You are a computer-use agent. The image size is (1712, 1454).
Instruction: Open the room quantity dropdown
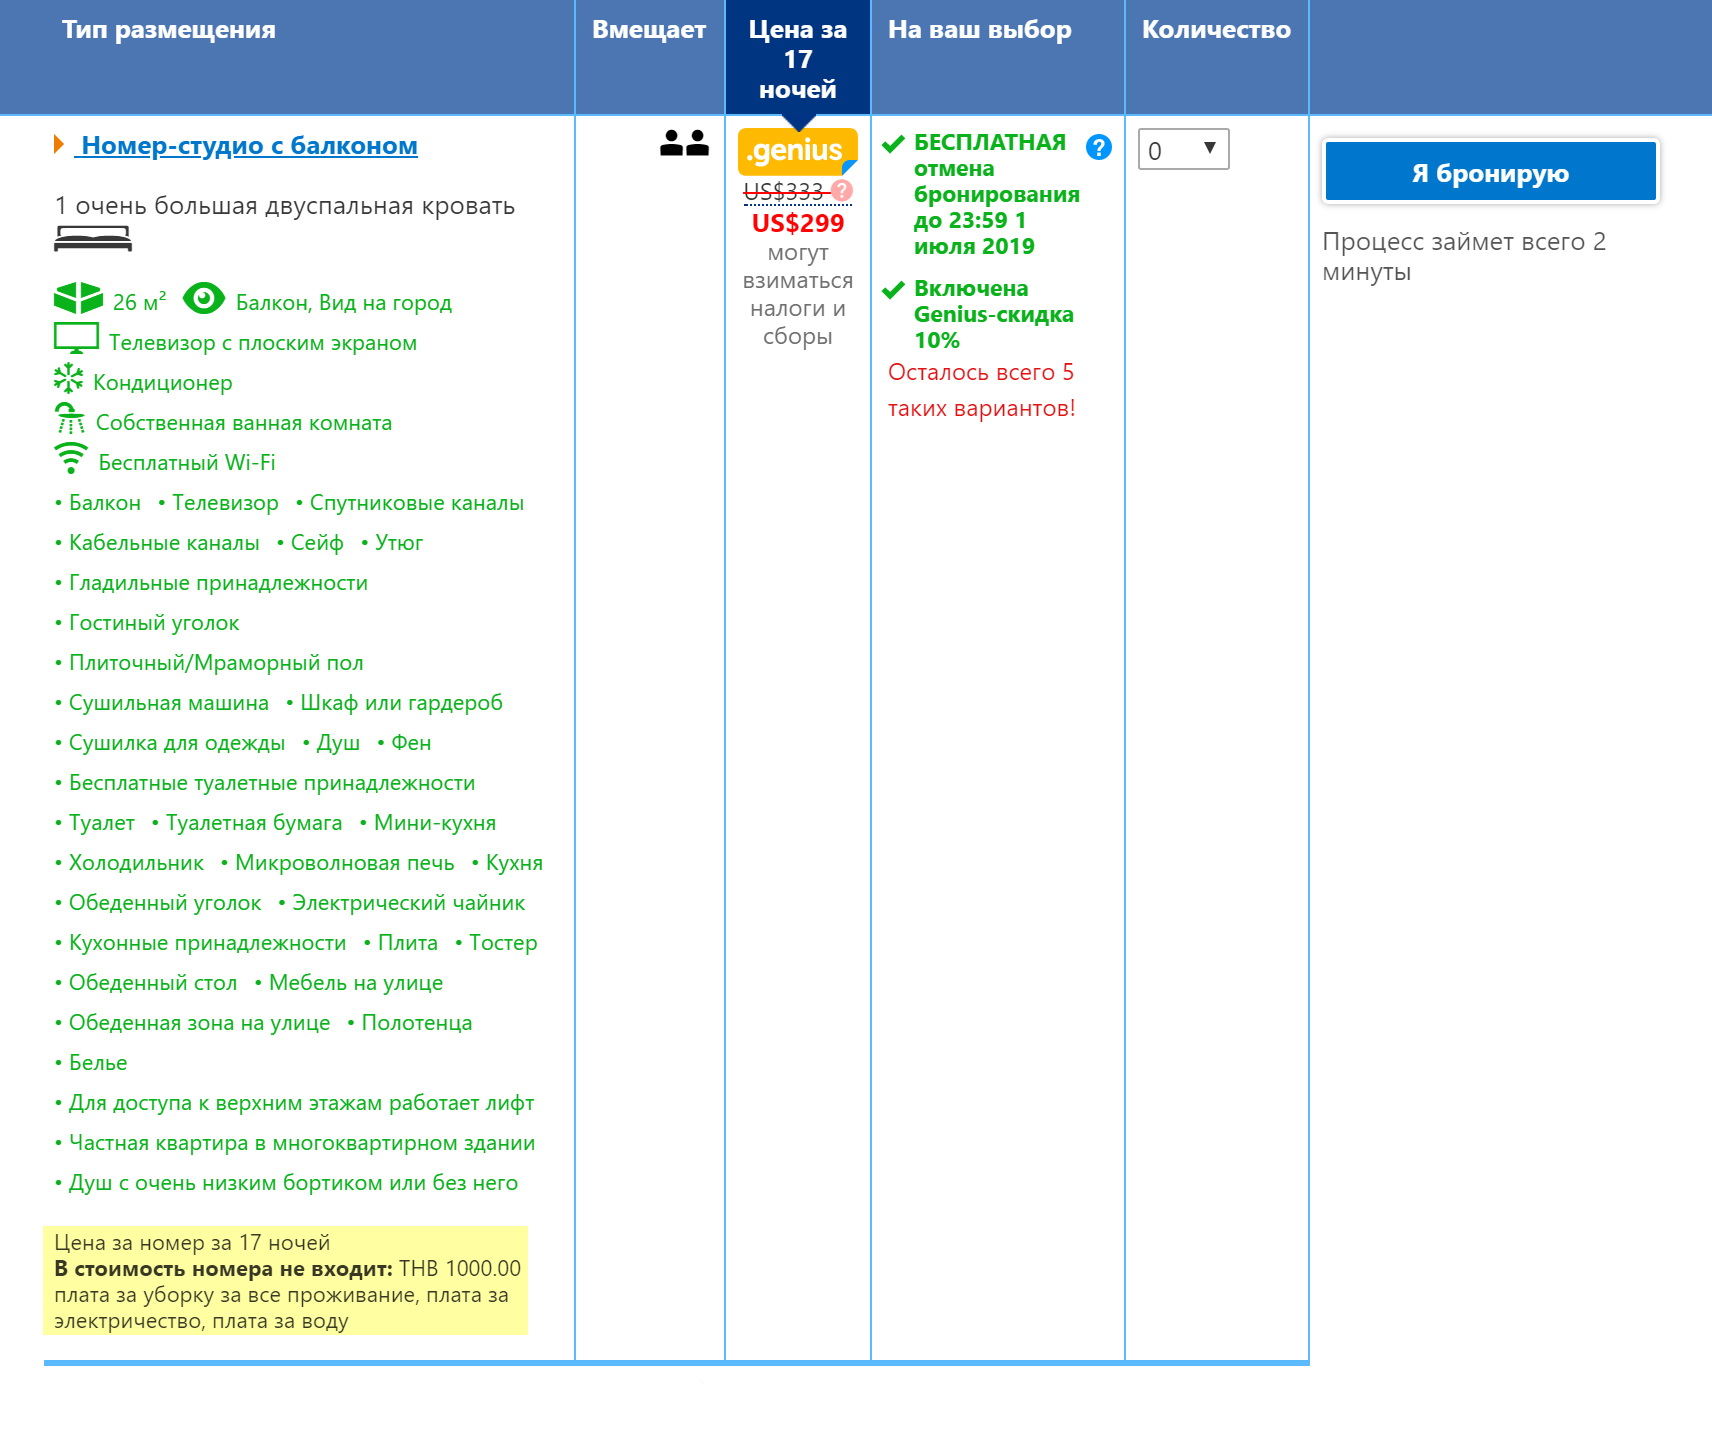(x=1183, y=149)
